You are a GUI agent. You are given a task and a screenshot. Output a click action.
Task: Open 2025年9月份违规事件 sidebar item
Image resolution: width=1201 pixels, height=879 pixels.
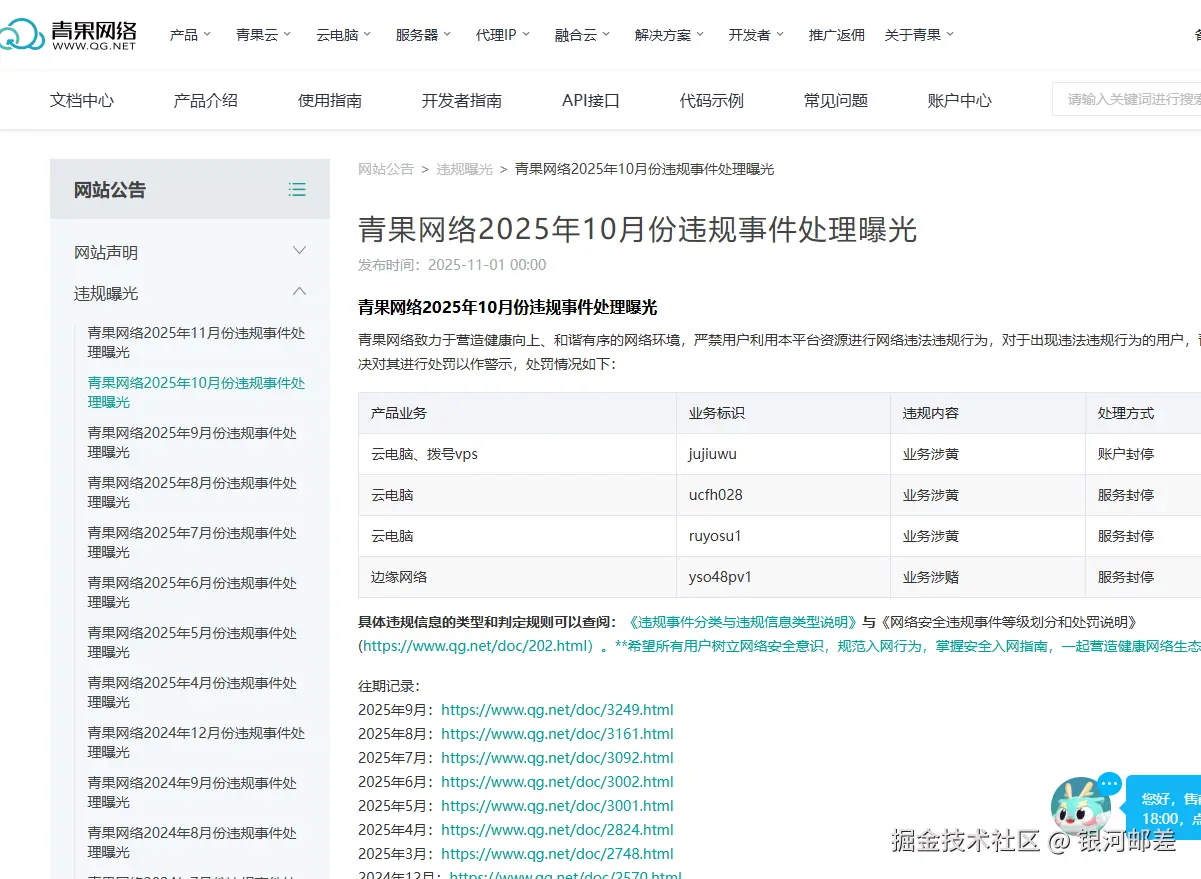[192, 442]
